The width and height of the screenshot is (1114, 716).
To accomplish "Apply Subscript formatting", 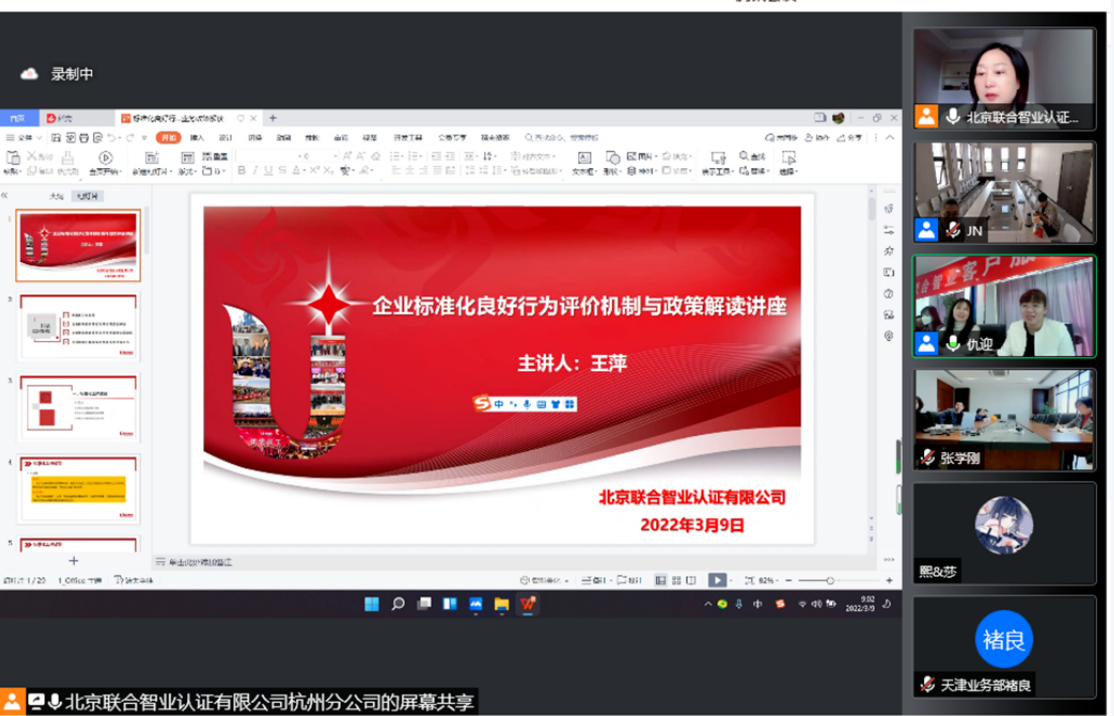I will 328,170.
